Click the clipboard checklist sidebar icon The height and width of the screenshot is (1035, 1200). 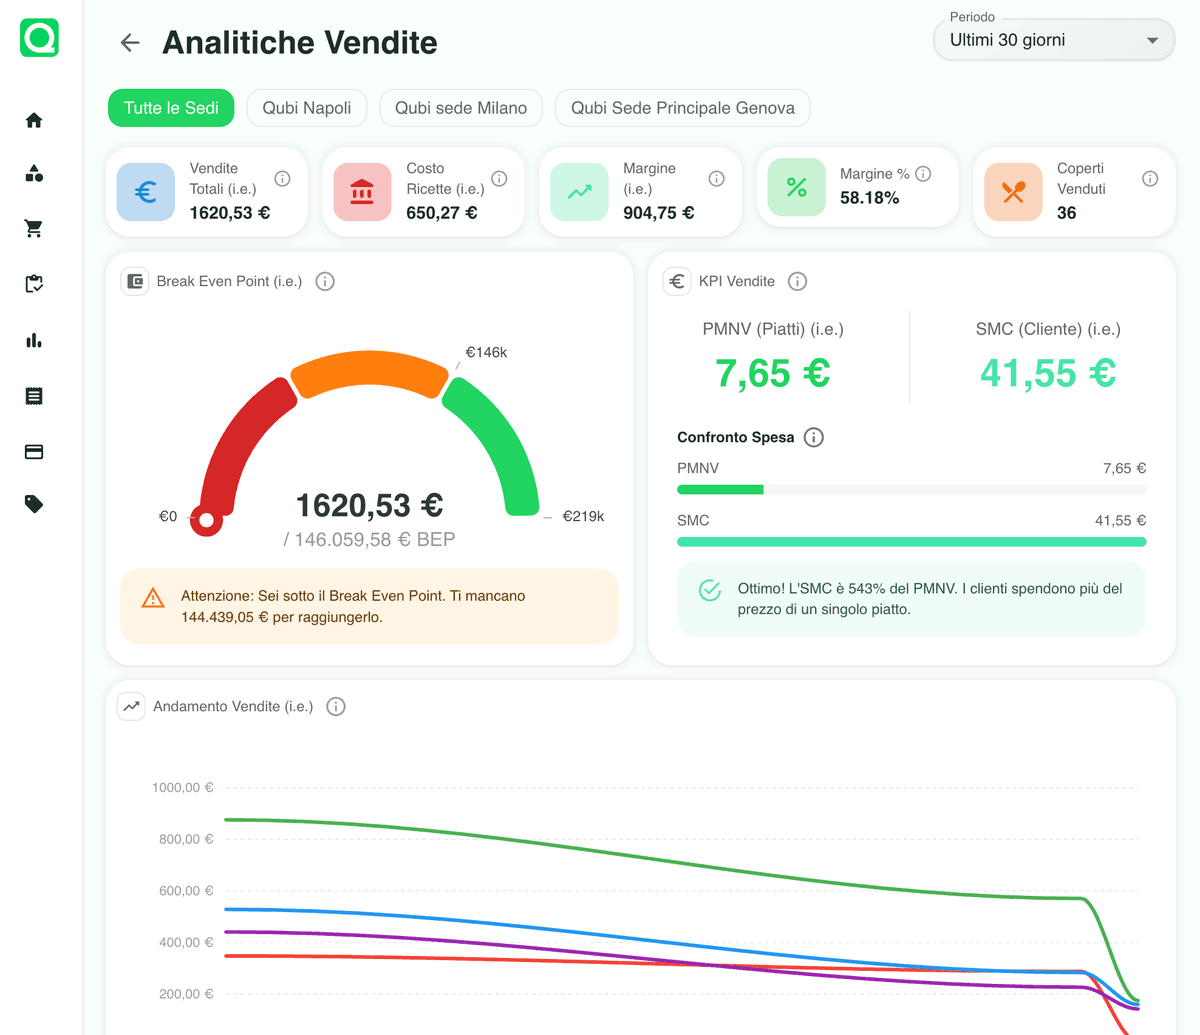[34, 284]
